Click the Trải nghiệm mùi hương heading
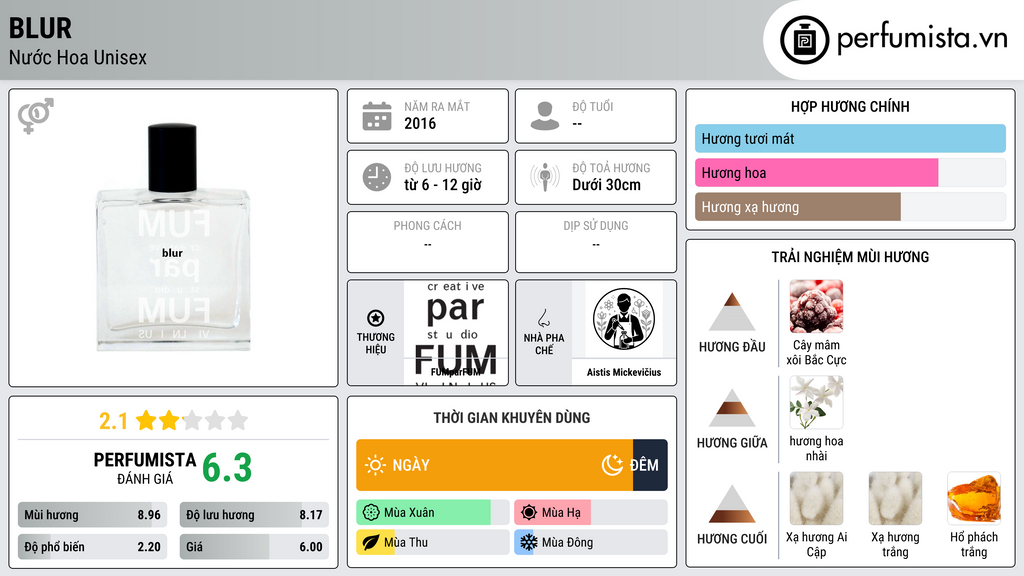The height and width of the screenshot is (576, 1024). 850,257
